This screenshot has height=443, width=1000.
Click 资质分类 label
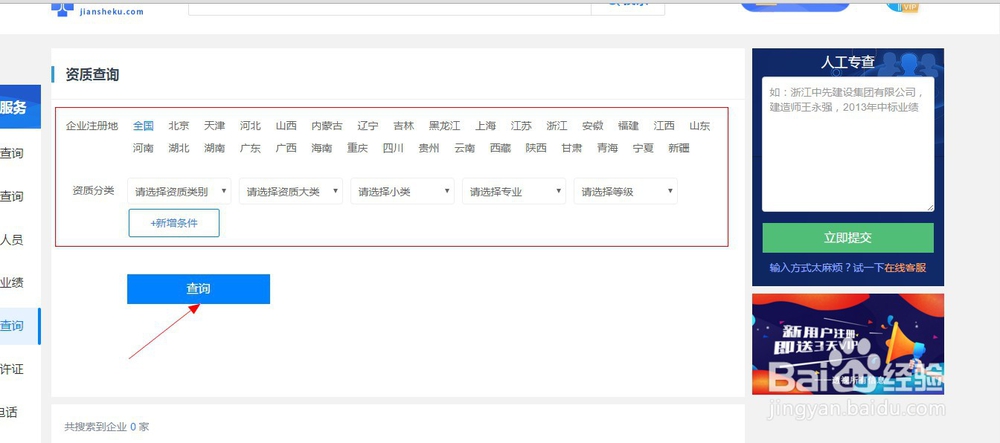[x=93, y=191]
